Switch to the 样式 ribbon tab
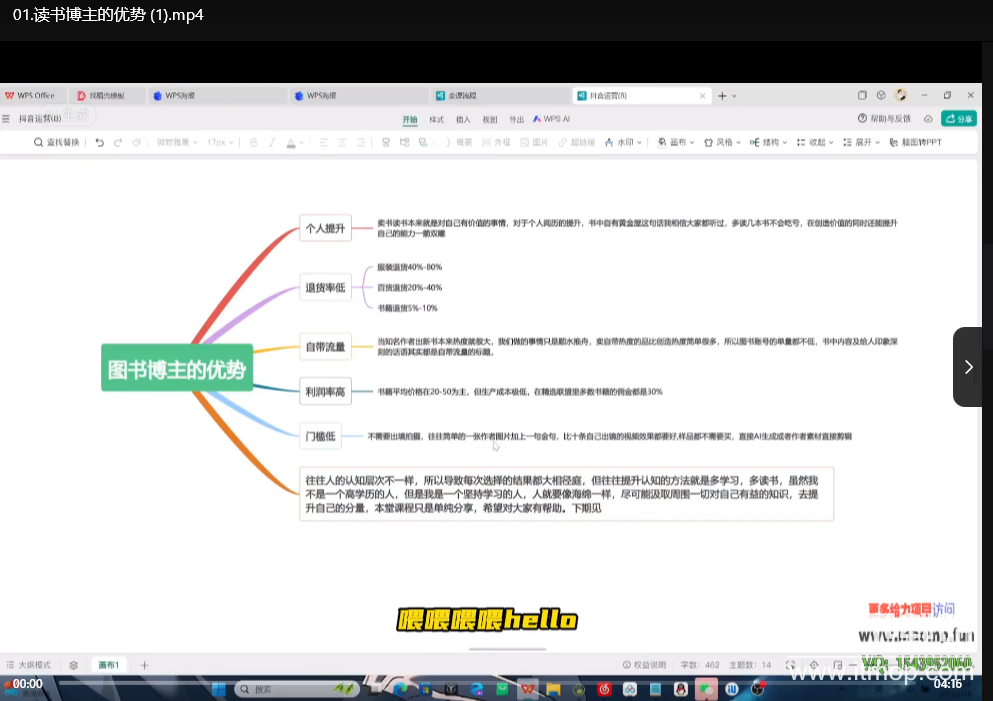Viewport: 993px width, 701px height. coord(436,119)
